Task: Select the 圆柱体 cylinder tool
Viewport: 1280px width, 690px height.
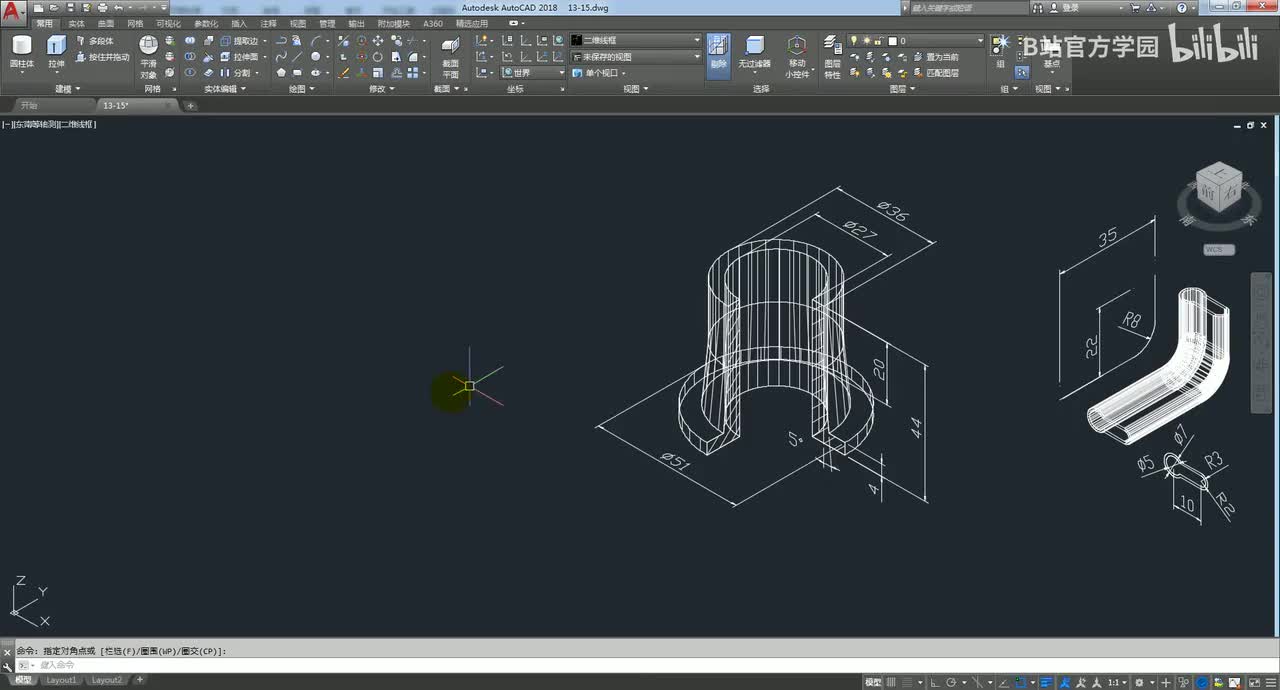Action: [x=22, y=52]
